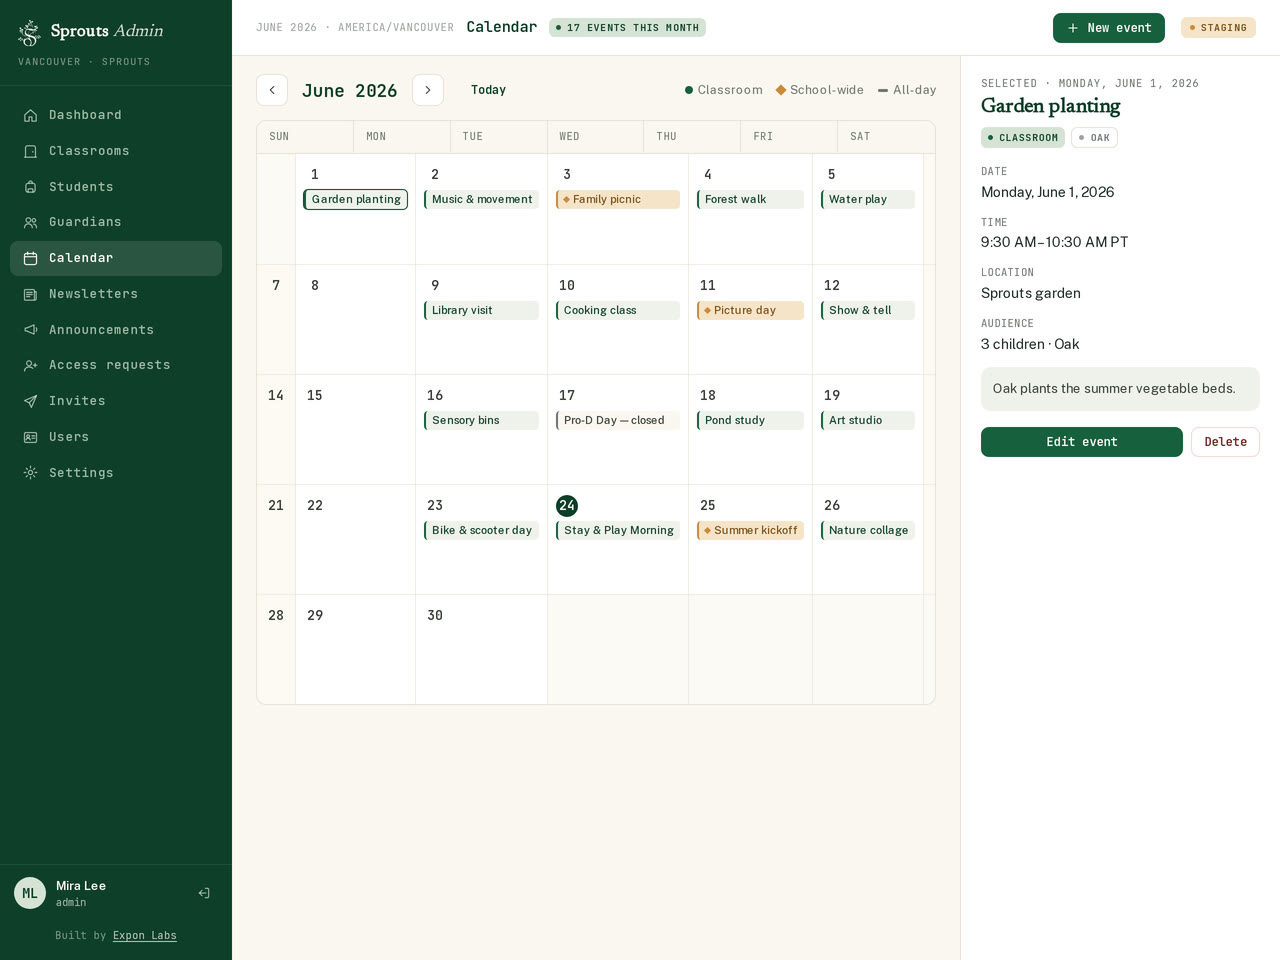Click the Classrooms sidebar icon
Screen dimensions: 1280x960
coord(31,151)
